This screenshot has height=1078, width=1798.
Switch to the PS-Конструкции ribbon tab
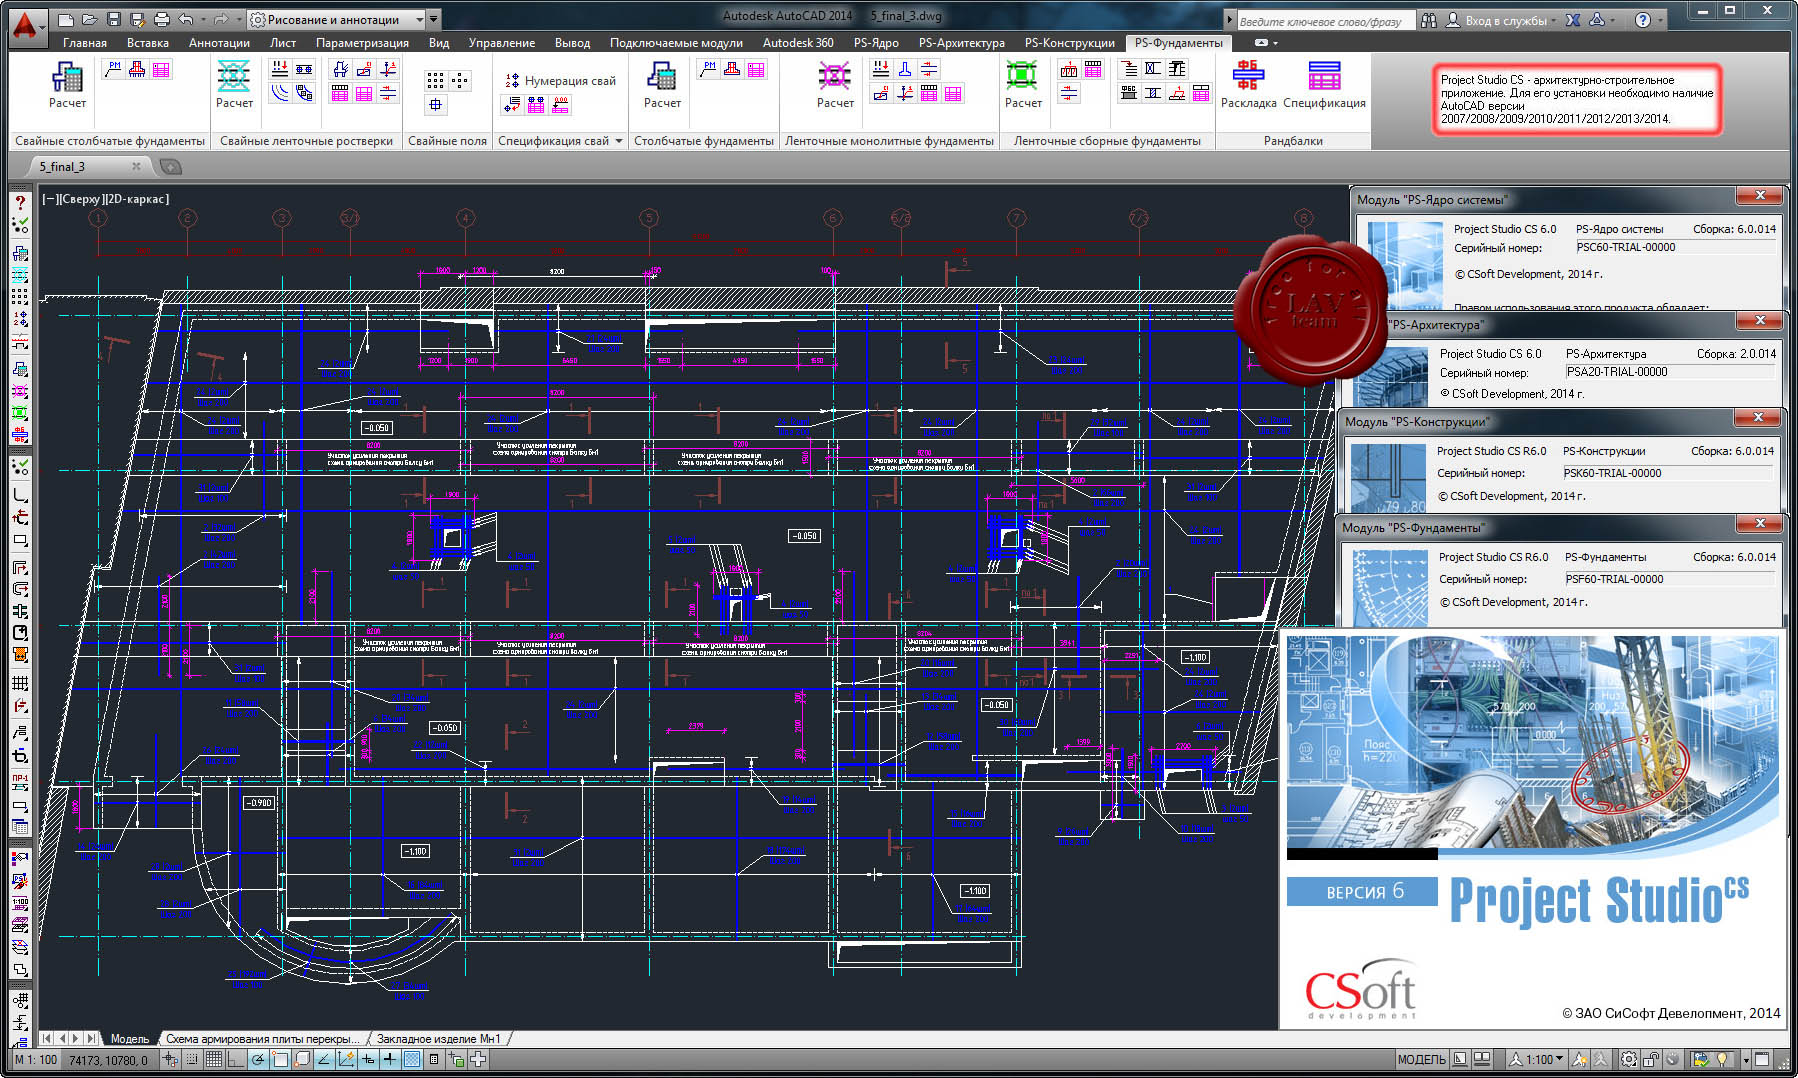1069,43
